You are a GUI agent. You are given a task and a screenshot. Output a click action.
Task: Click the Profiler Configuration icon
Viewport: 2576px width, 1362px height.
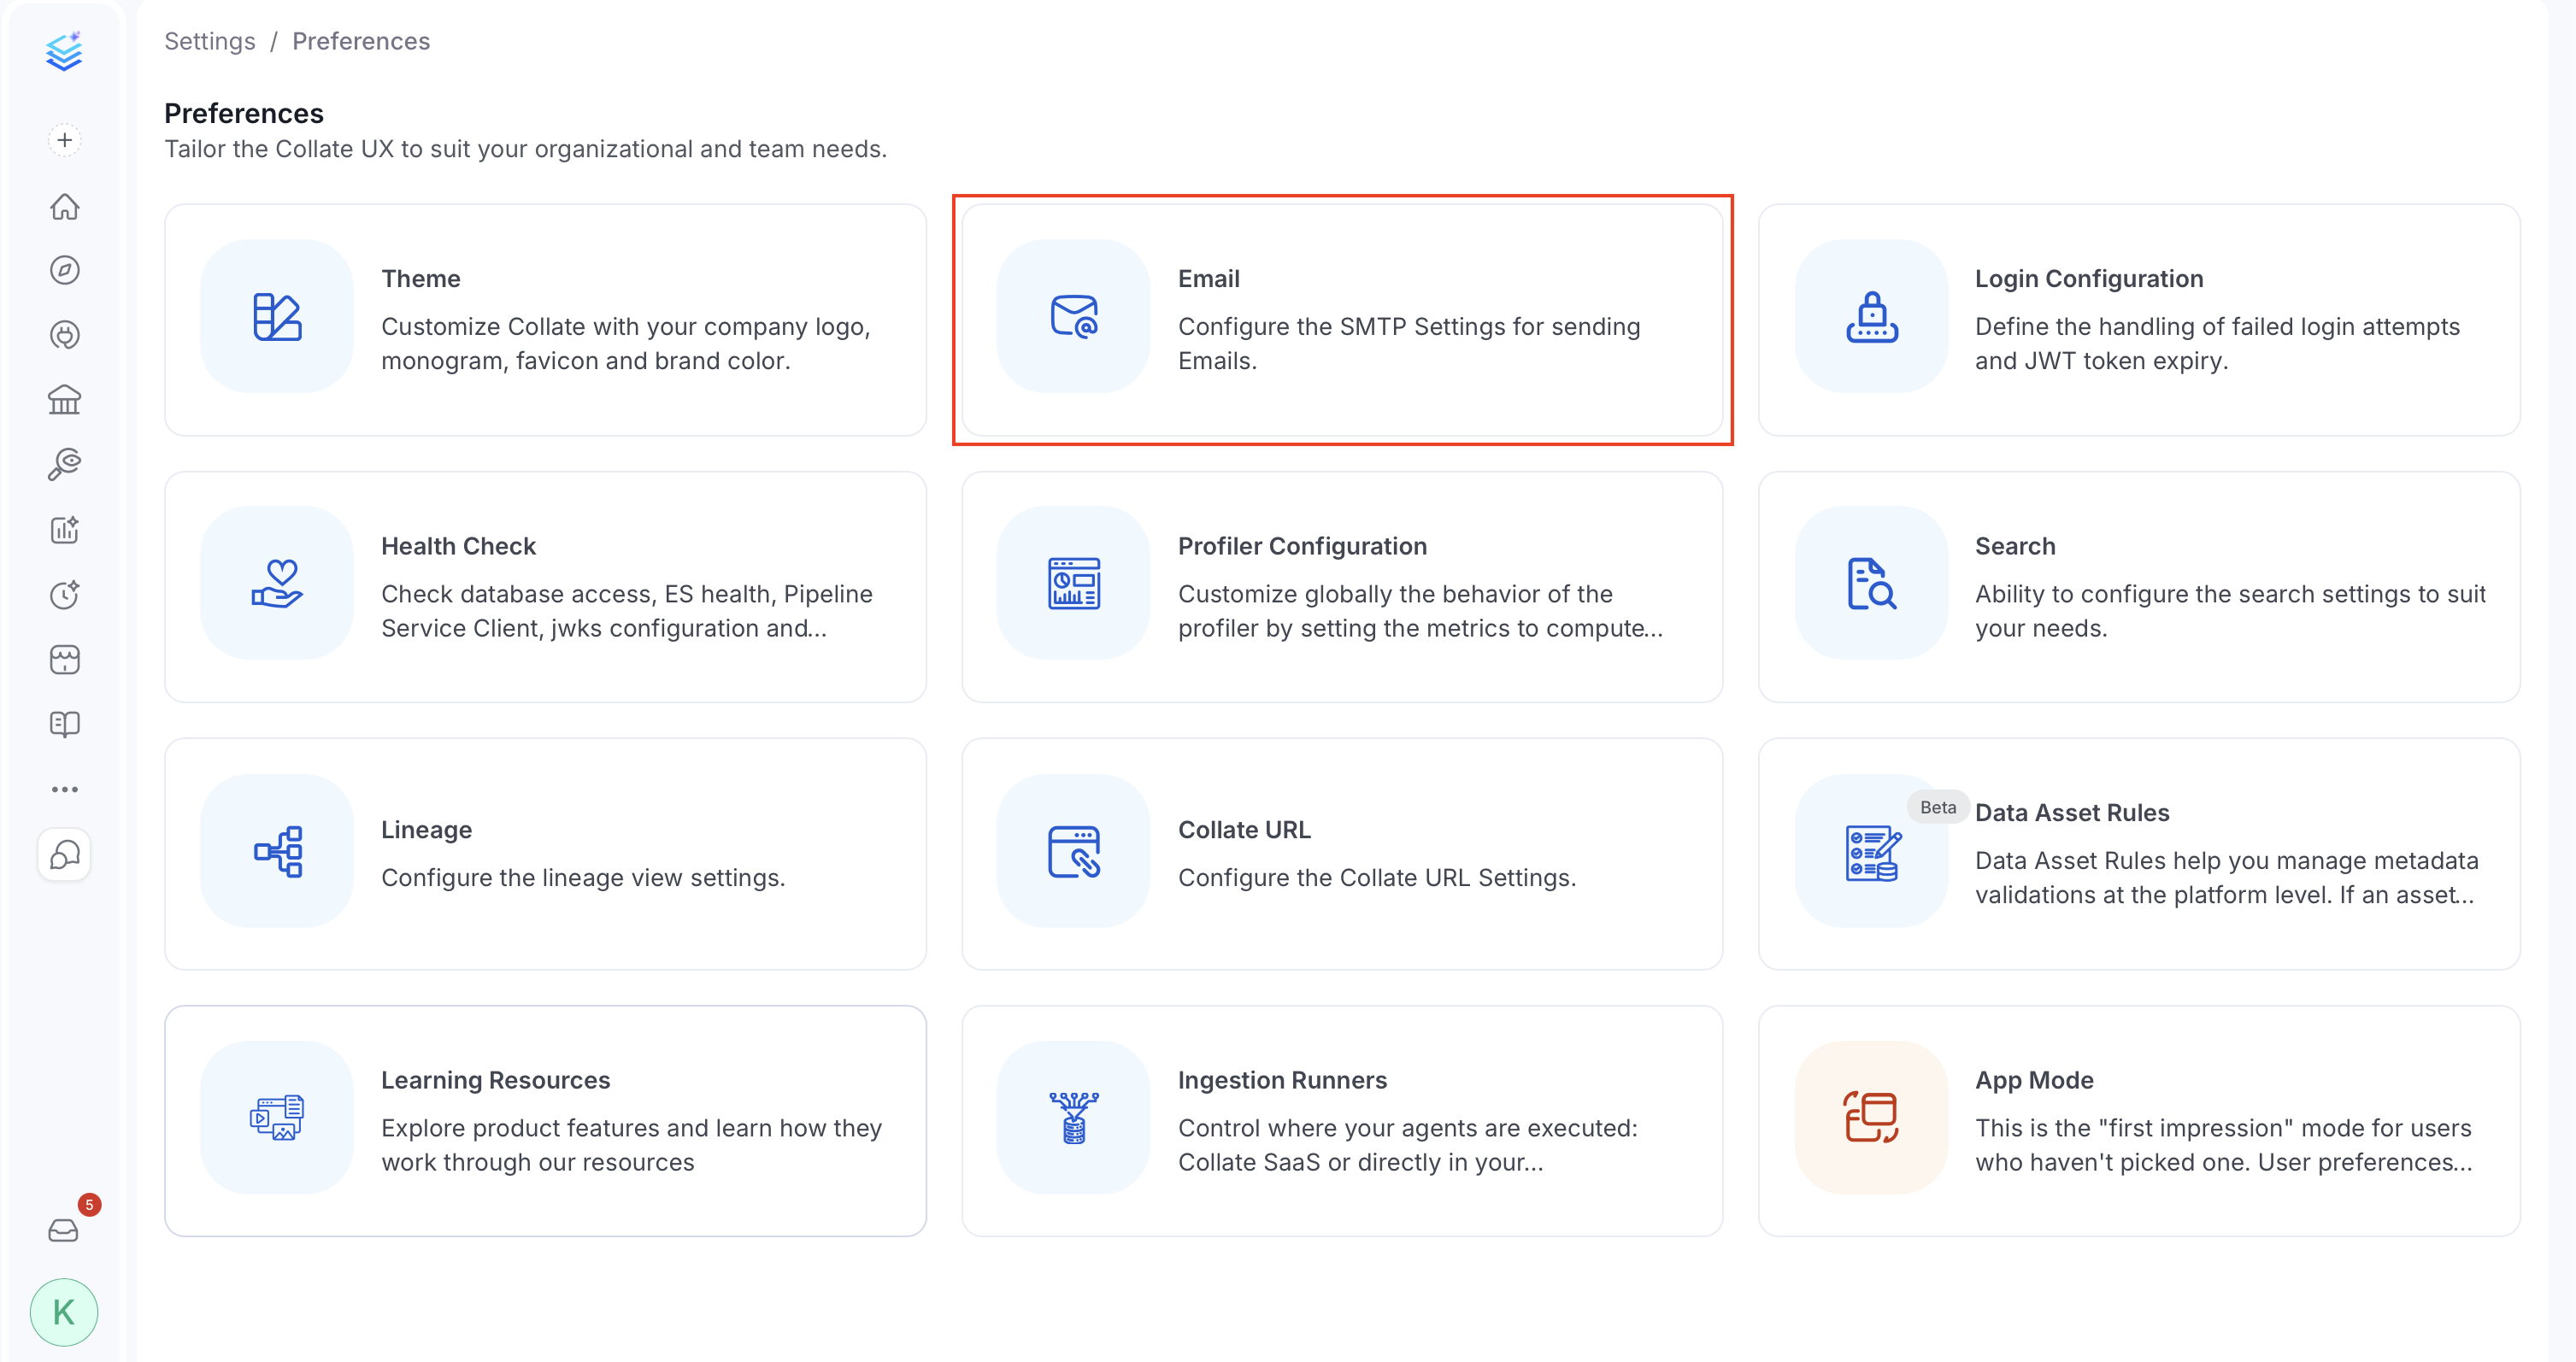pyautogui.click(x=1074, y=583)
